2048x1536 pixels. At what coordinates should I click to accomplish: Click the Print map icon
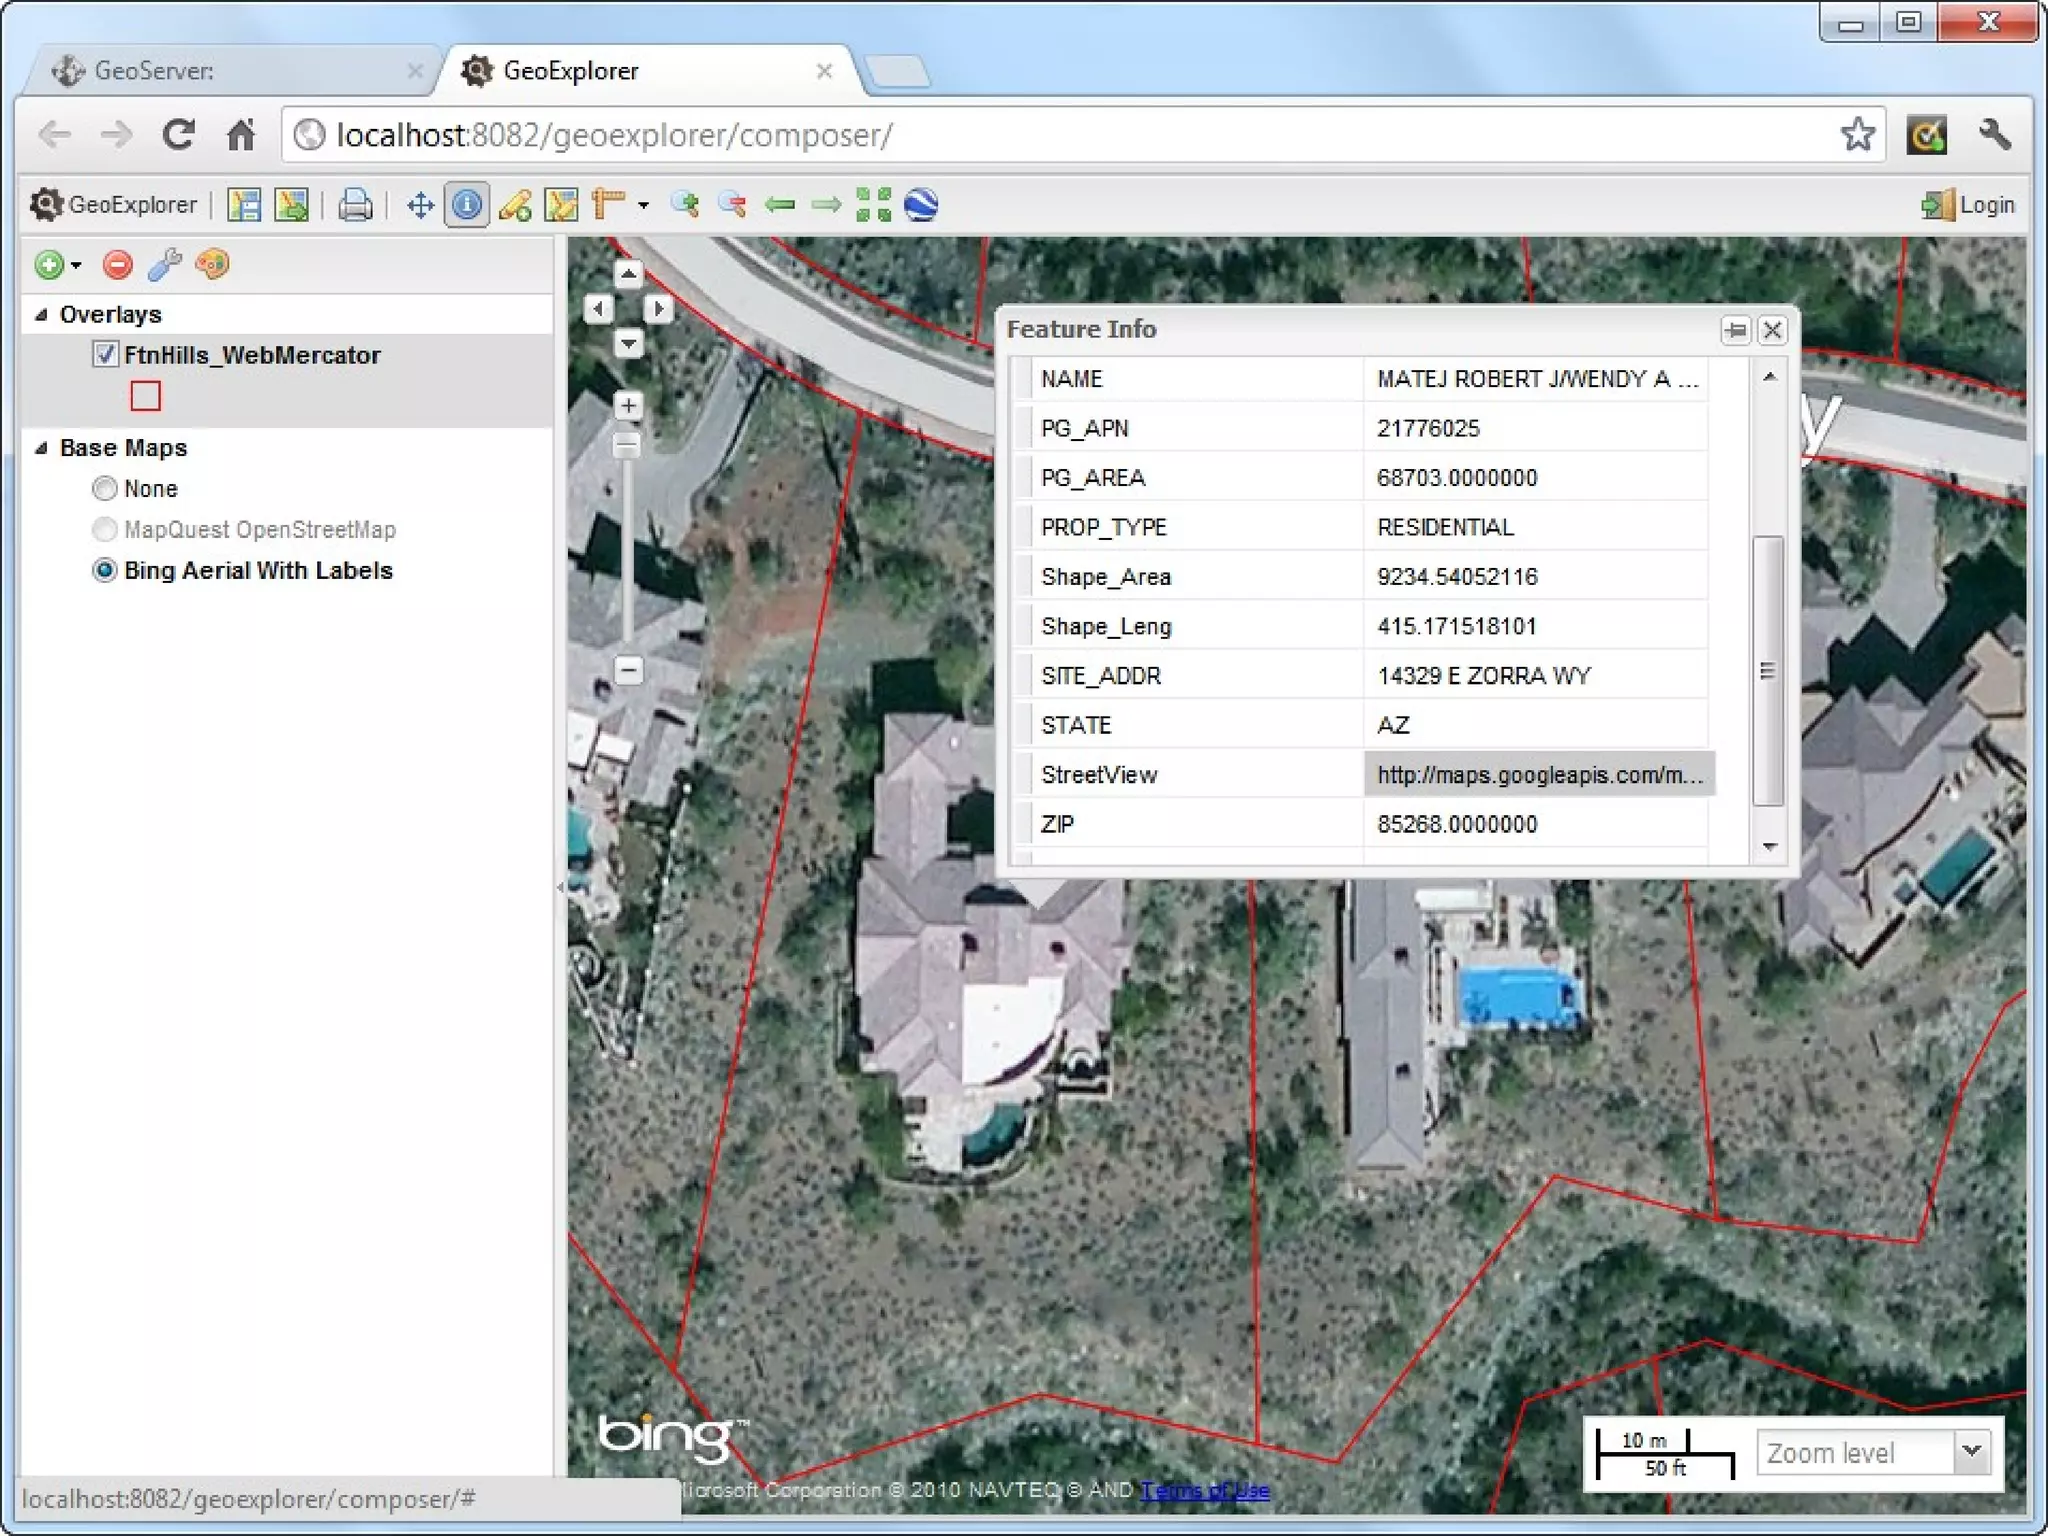coord(355,205)
